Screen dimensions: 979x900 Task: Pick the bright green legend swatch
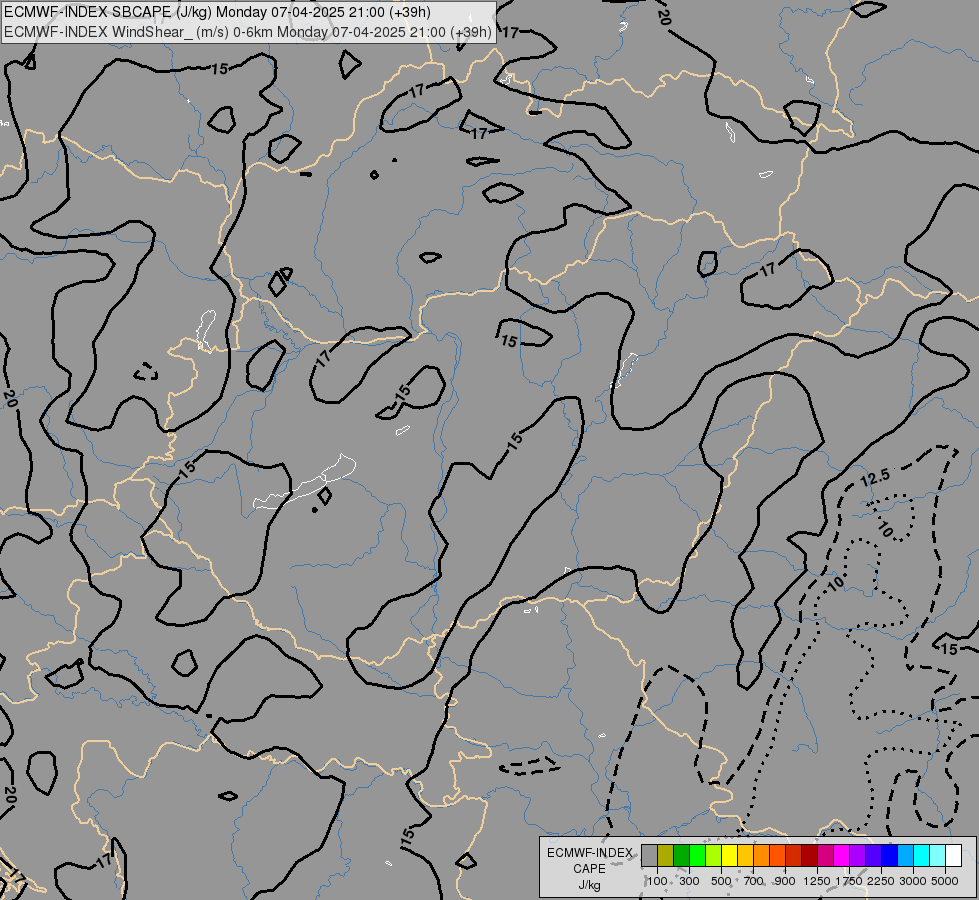click(697, 855)
